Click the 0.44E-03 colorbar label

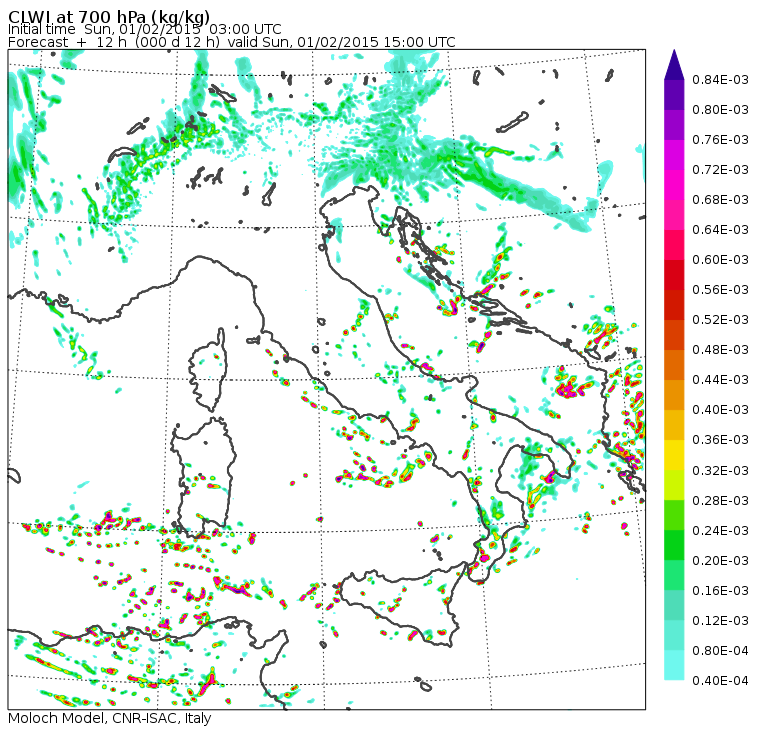[x=720, y=380]
